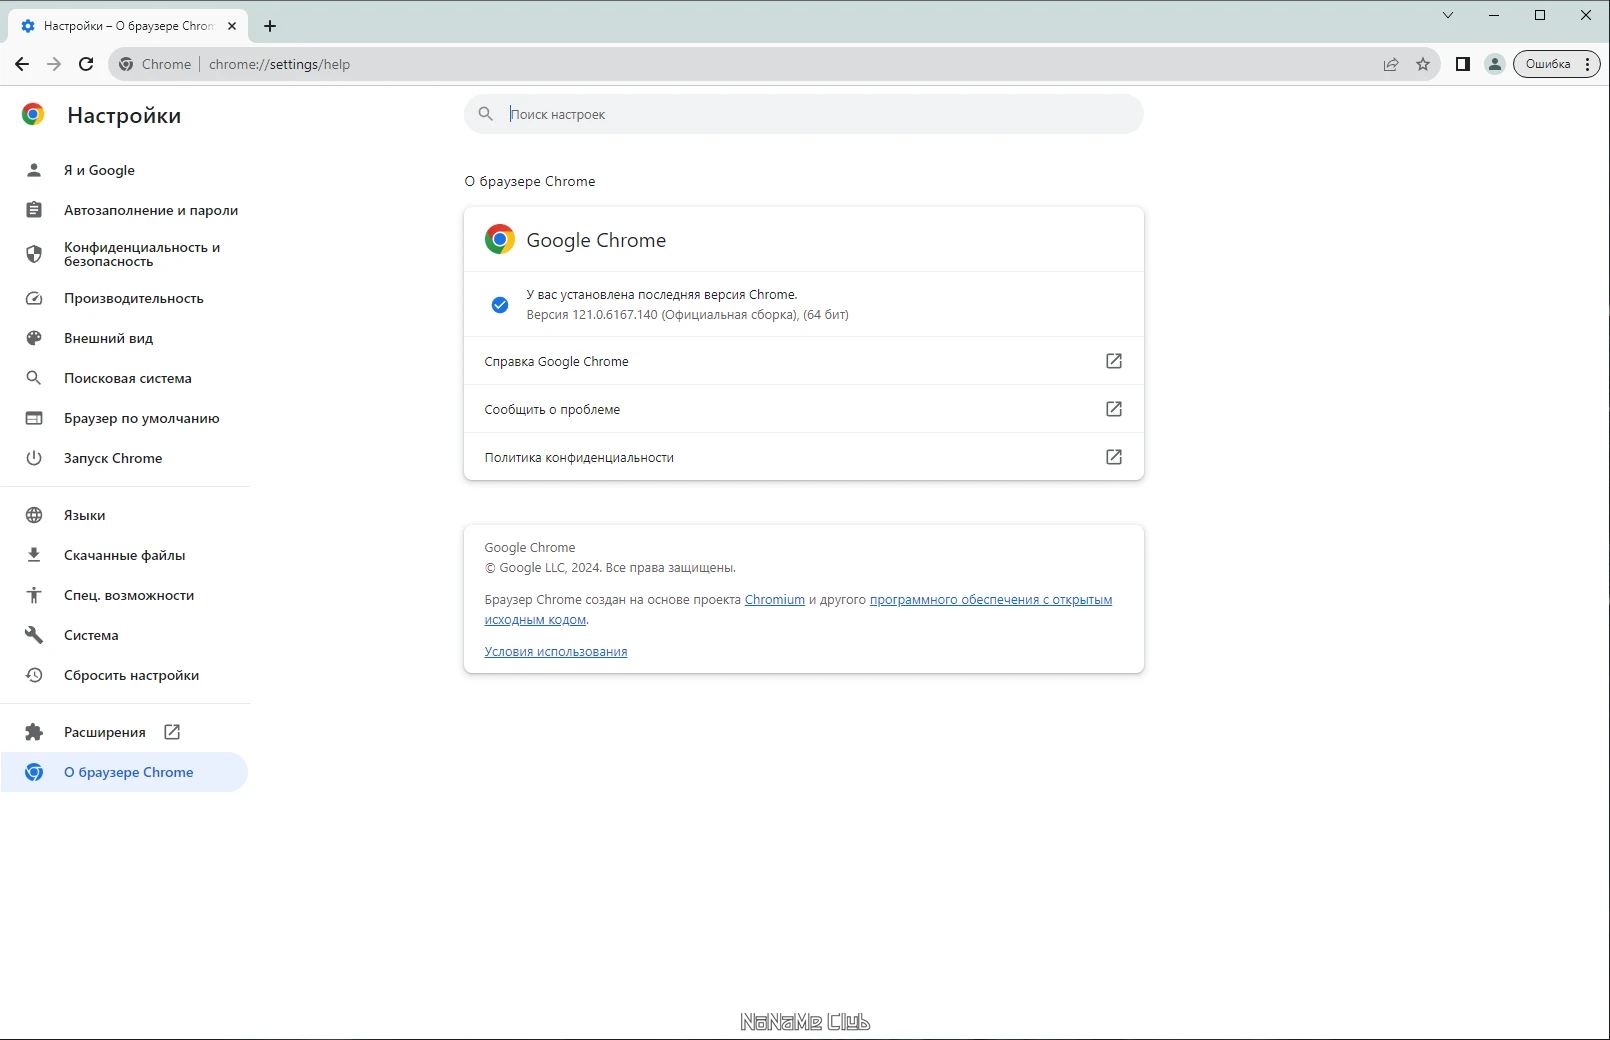
Task: Click the Chrome site info chip in the address bar
Action: [x=156, y=64]
